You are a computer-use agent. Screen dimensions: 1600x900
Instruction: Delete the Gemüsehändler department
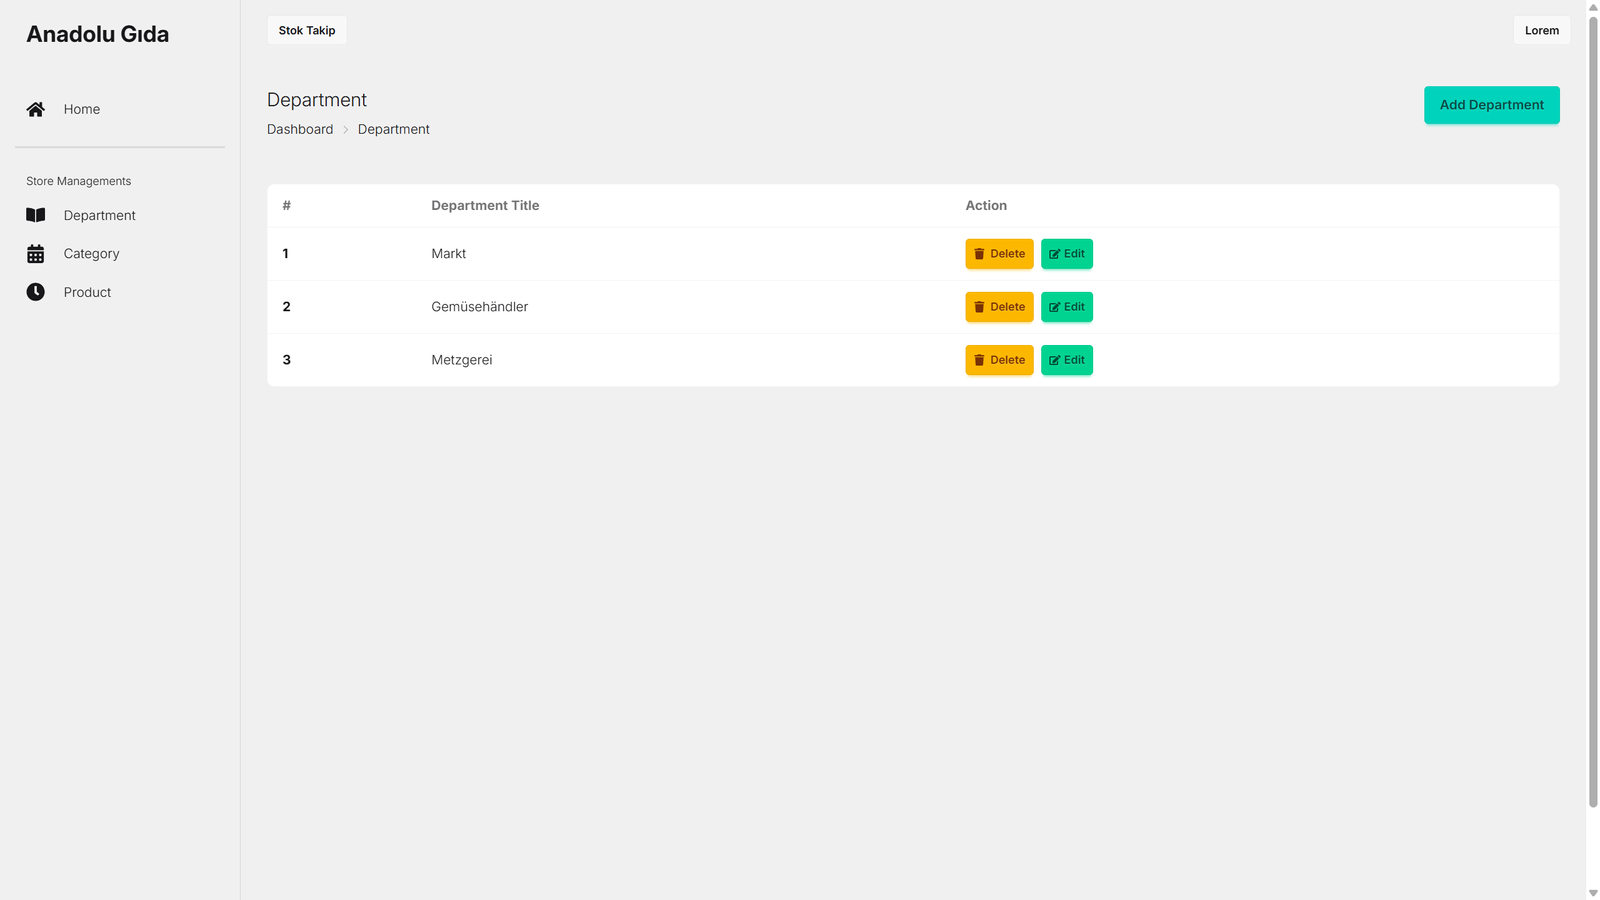[999, 307]
